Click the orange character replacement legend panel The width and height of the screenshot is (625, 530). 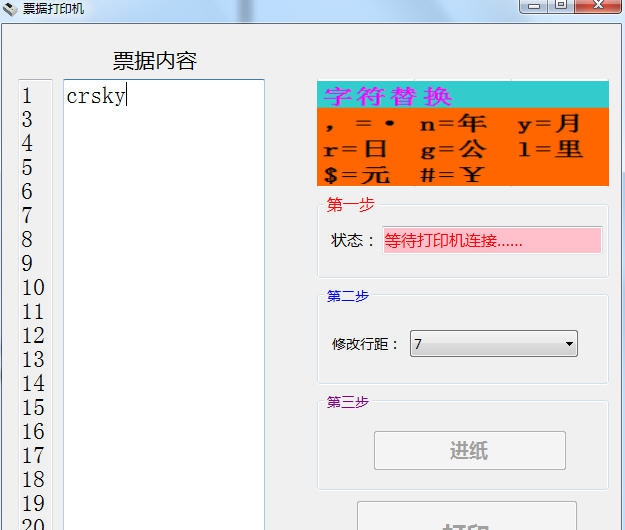pyautogui.click(x=463, y=147)
